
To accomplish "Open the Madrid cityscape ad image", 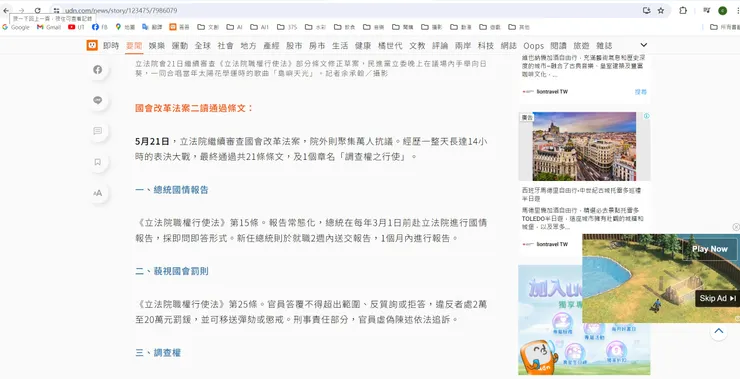I will click(x=584, y=146).
